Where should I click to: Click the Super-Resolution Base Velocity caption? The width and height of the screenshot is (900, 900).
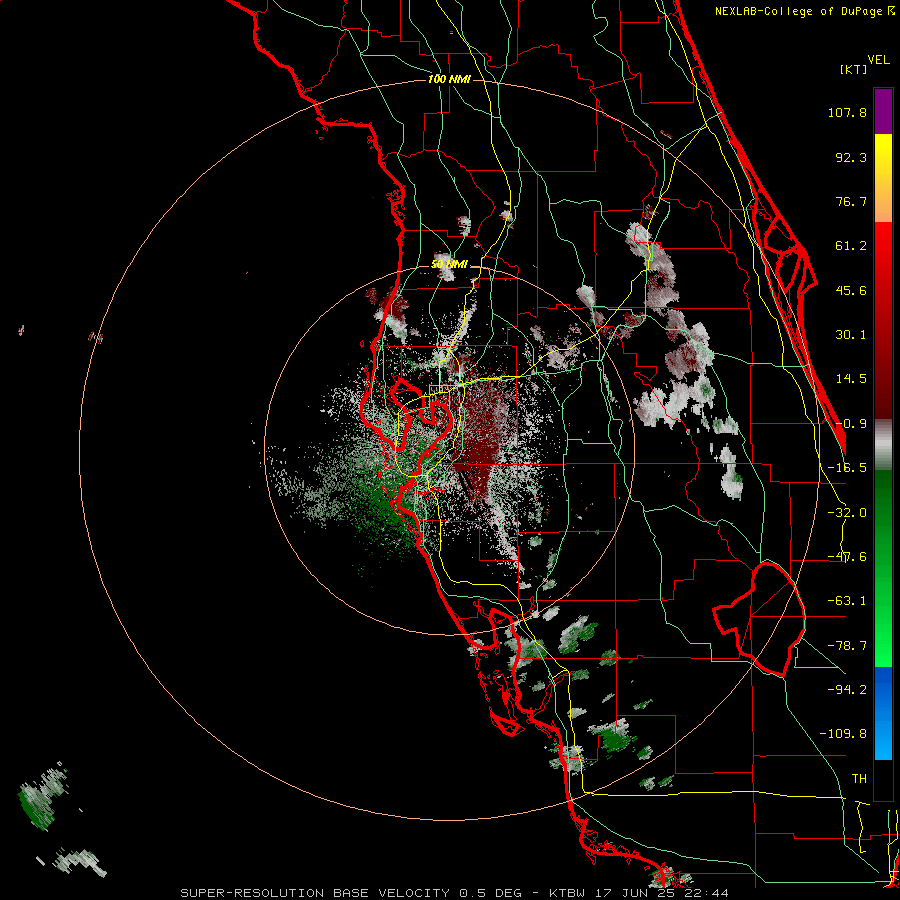(x=455, y=893)
